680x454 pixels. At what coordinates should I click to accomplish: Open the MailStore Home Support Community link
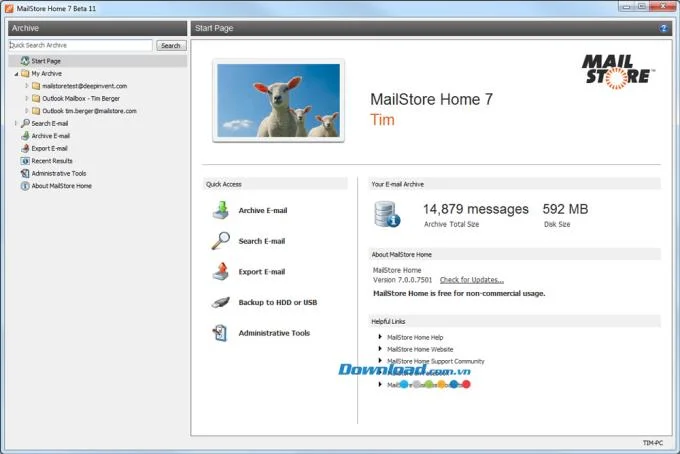tap(436, 361)
